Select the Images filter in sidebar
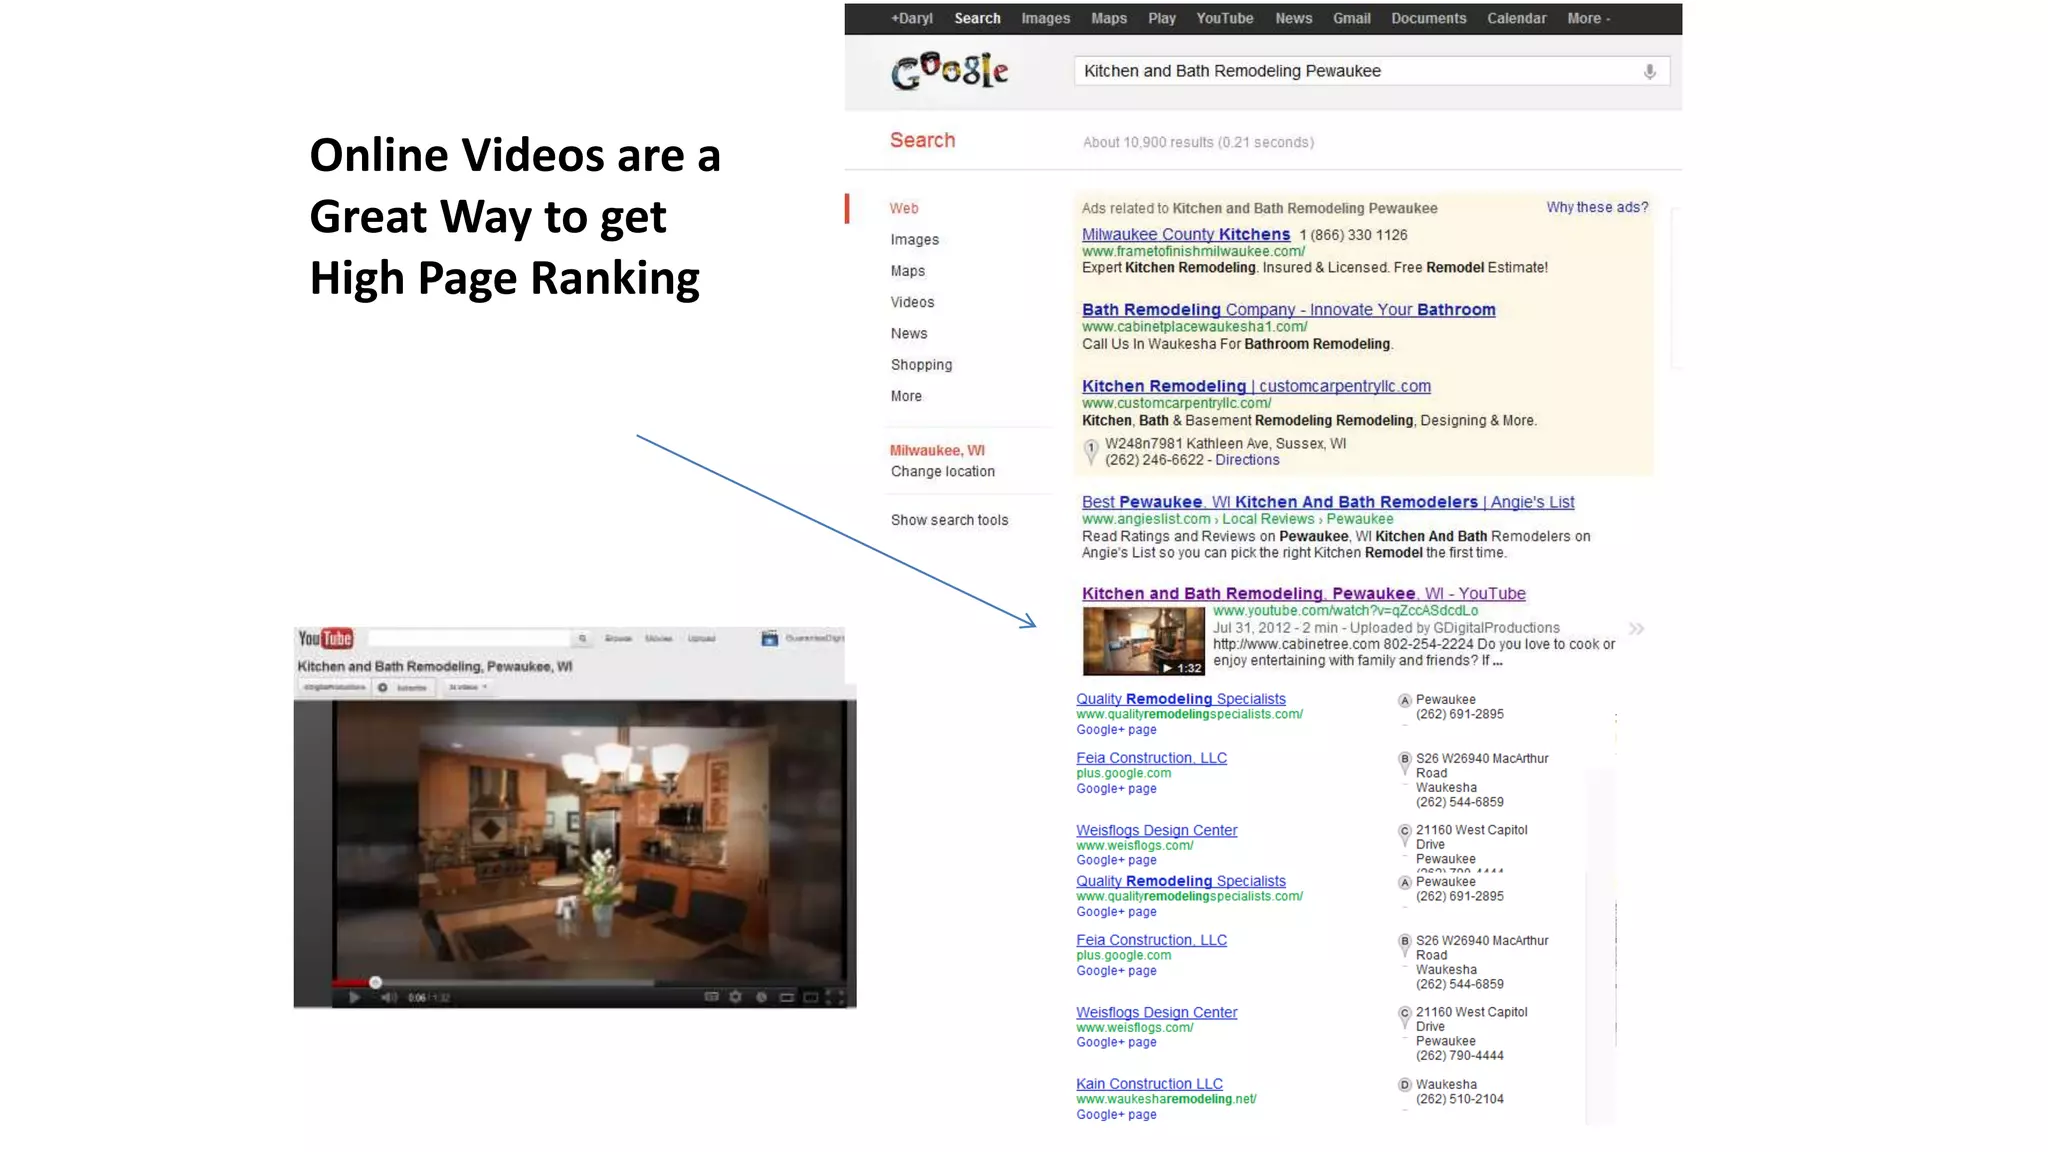Image resolution: width=2048 pixels, height=1152 pixels. click(x=914, y=239)
